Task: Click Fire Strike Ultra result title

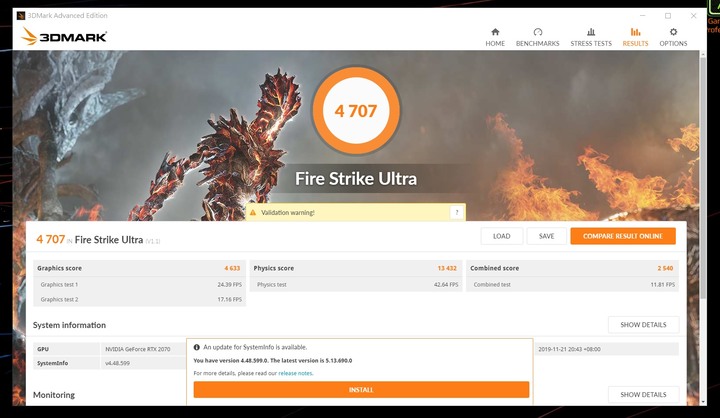Action: pos(109,240)
